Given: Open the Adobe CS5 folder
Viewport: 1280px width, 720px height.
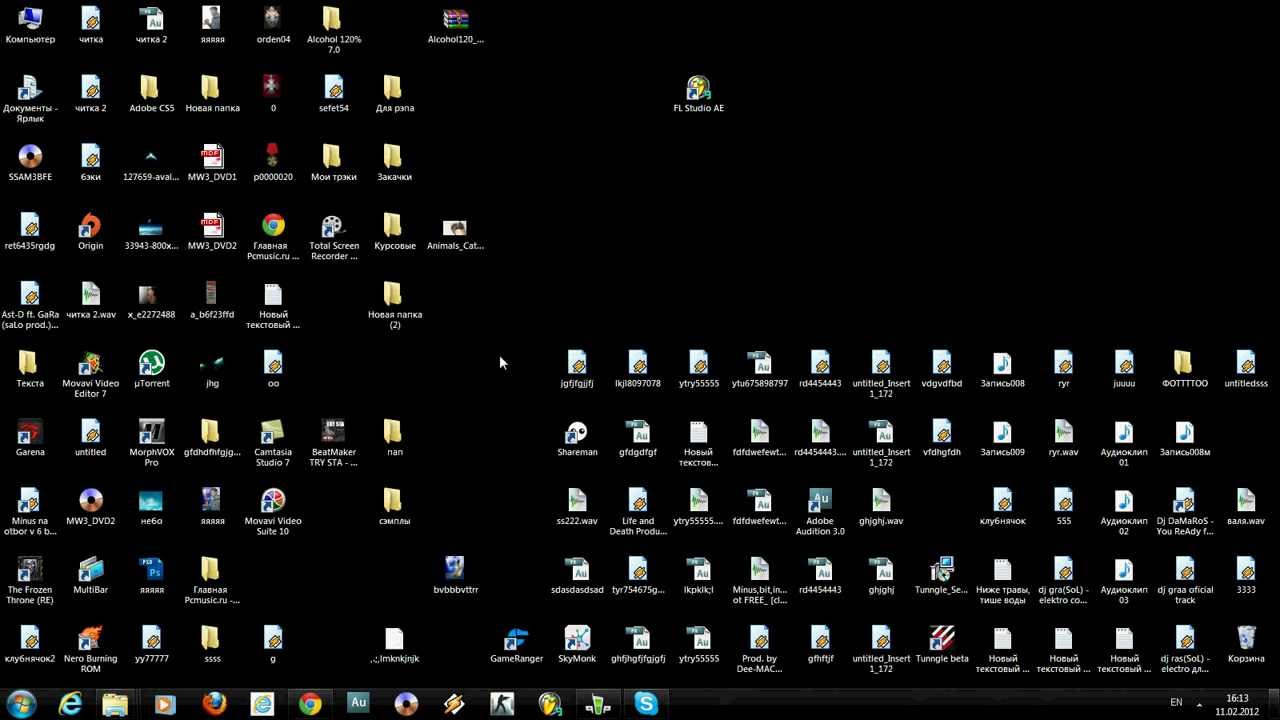Looking at the screenshot, I should coord(151,95).
